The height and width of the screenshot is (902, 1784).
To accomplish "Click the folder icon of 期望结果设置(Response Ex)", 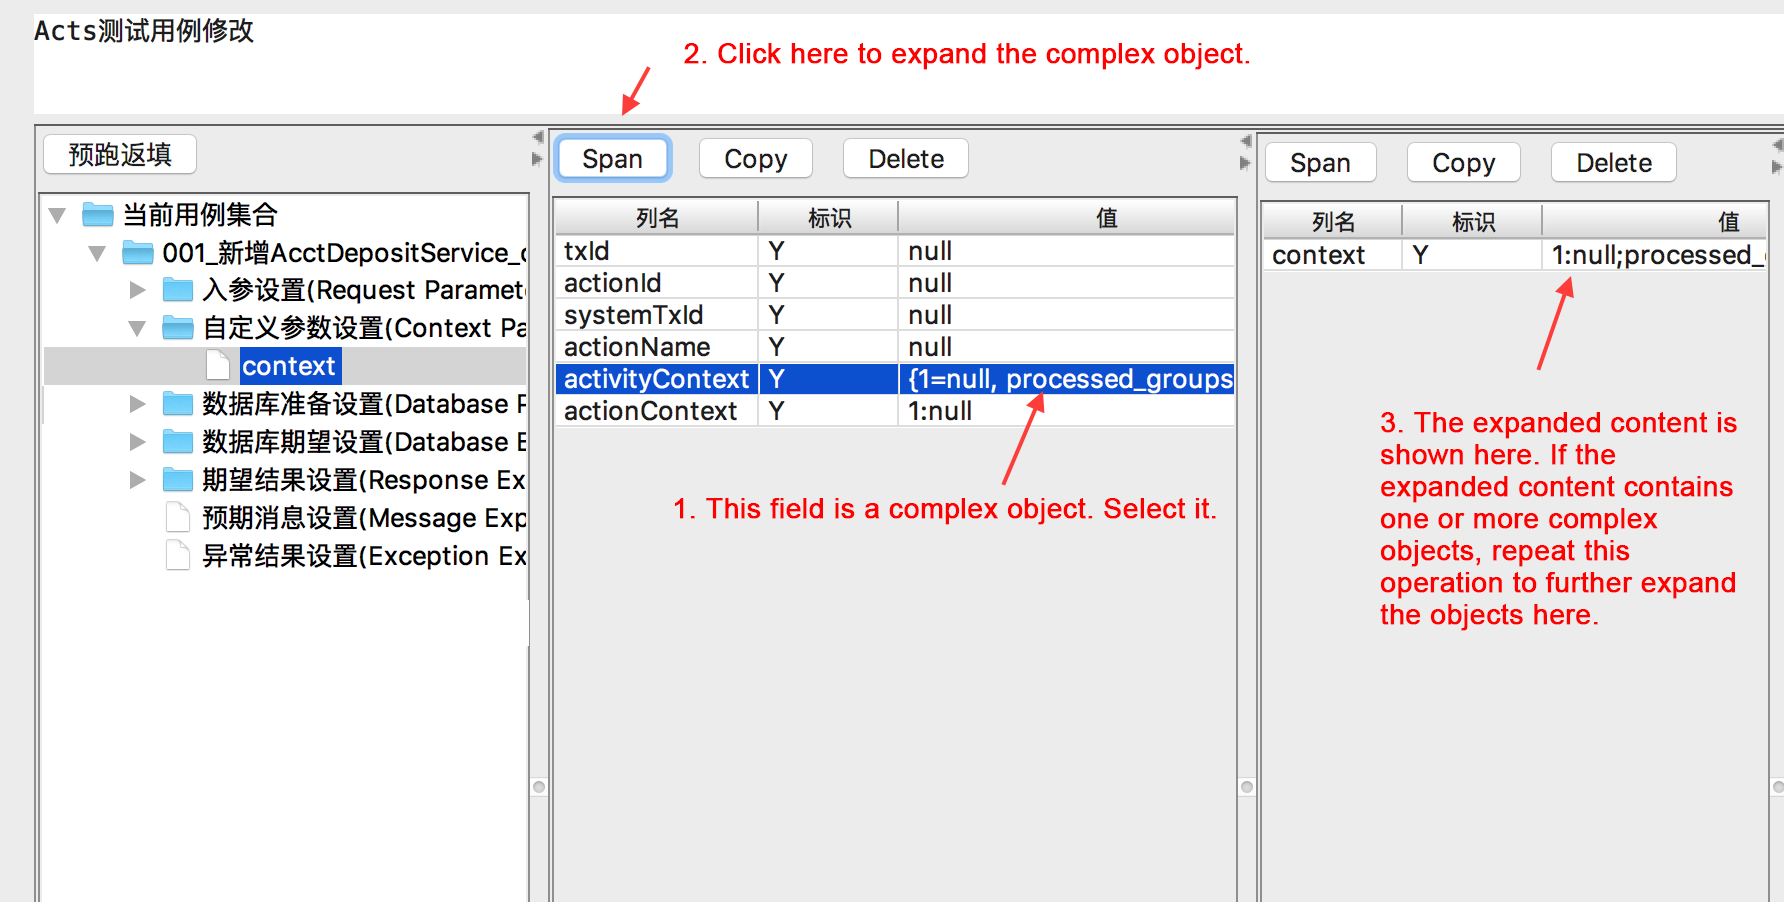I will [176, 479].
